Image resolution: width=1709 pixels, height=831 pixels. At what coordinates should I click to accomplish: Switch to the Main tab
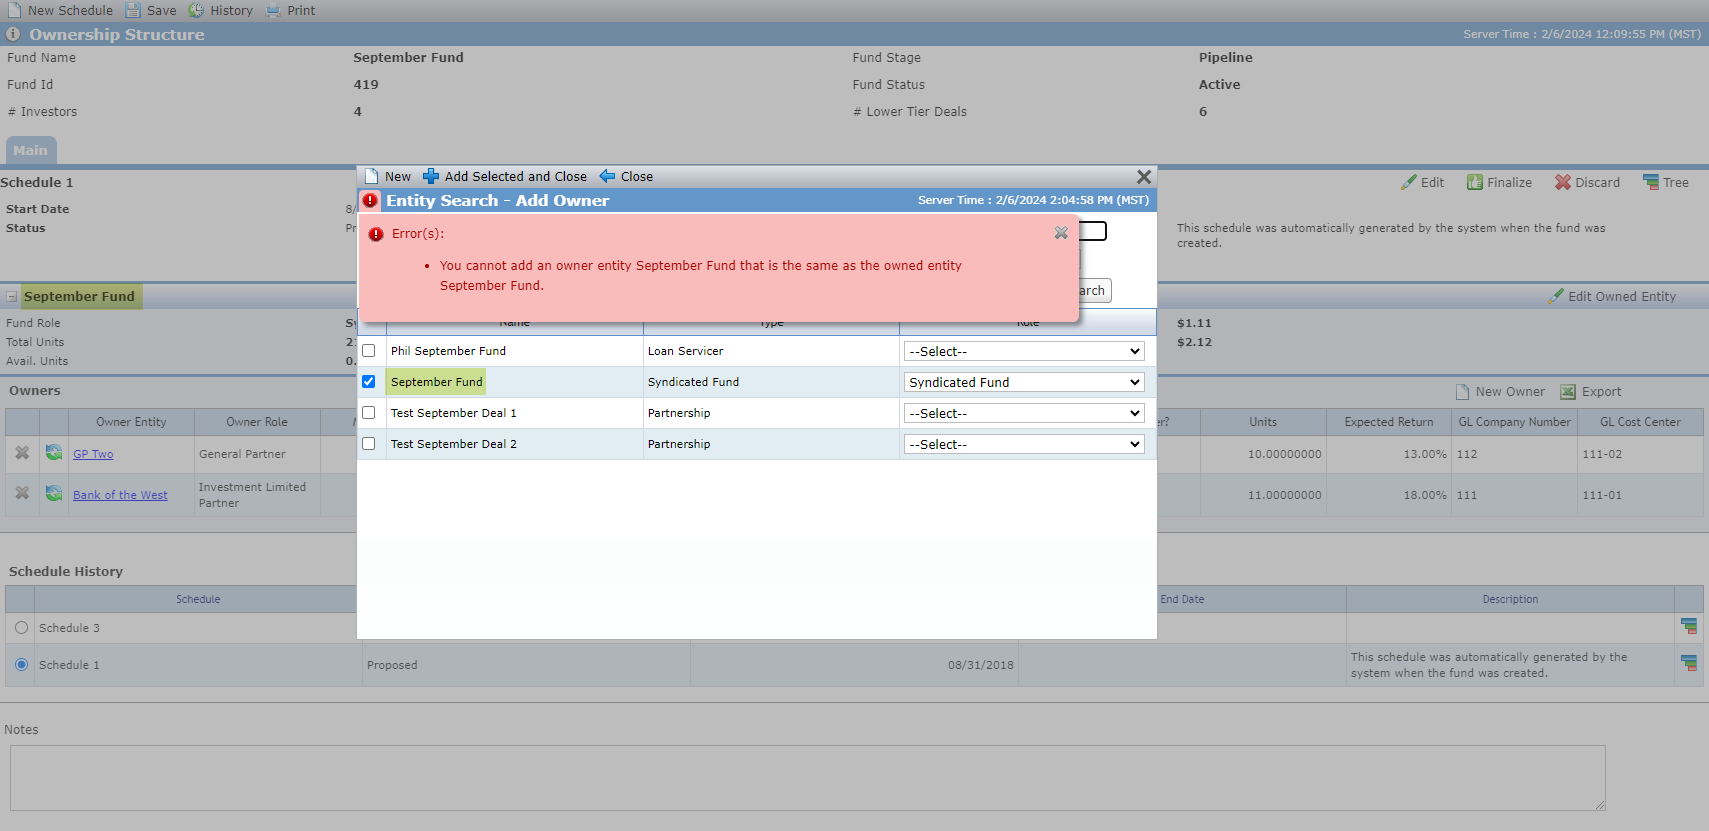point(30,151)
